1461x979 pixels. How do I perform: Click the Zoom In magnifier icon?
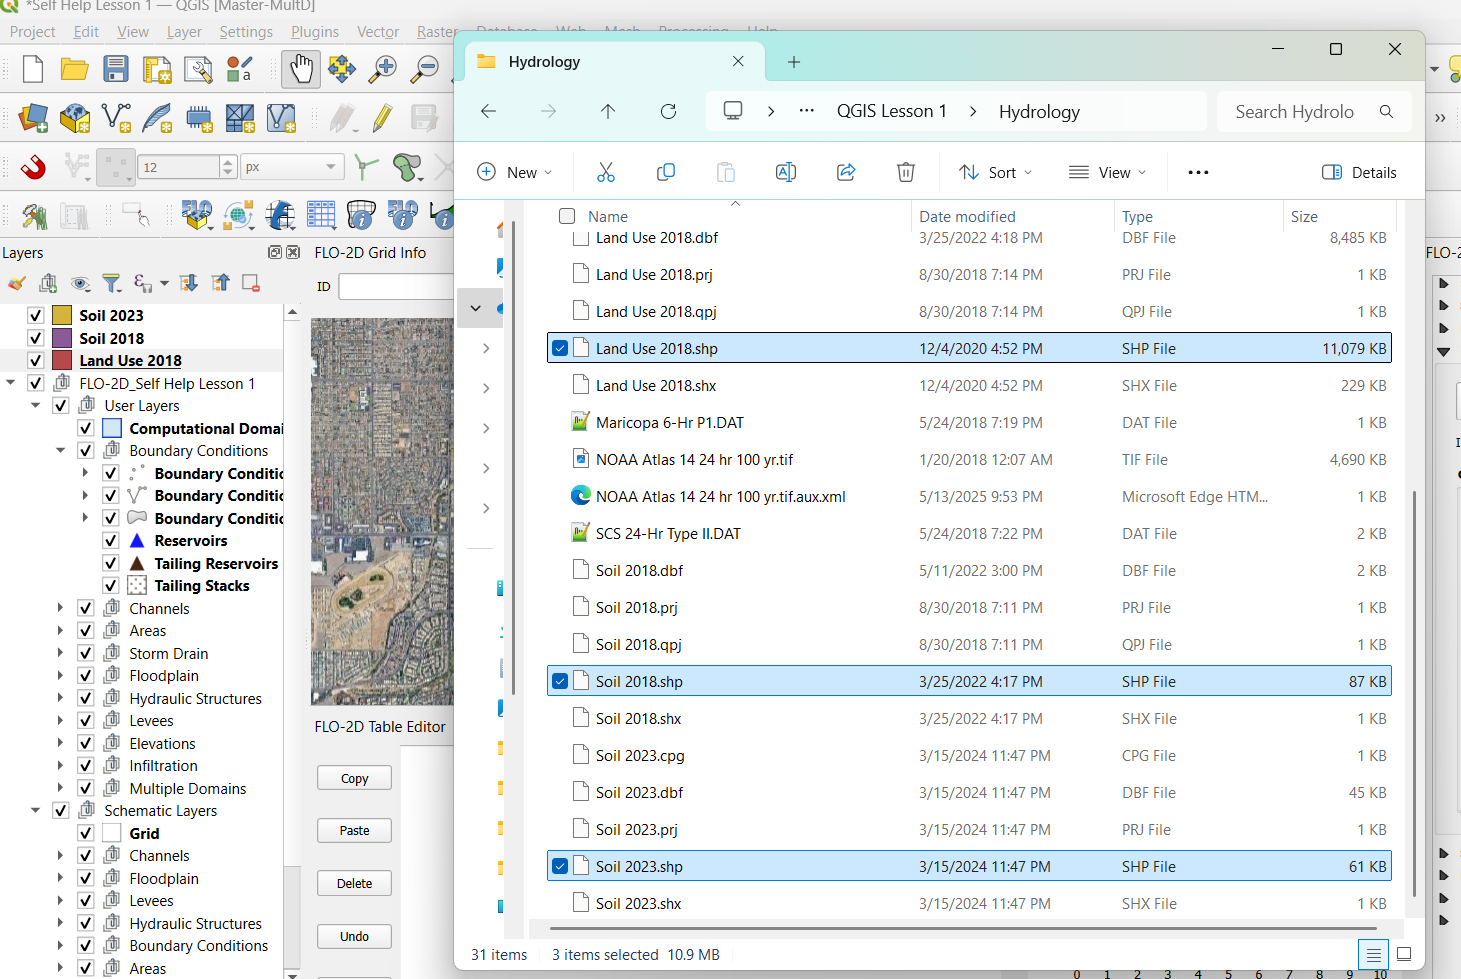click(x=383, y=69)
